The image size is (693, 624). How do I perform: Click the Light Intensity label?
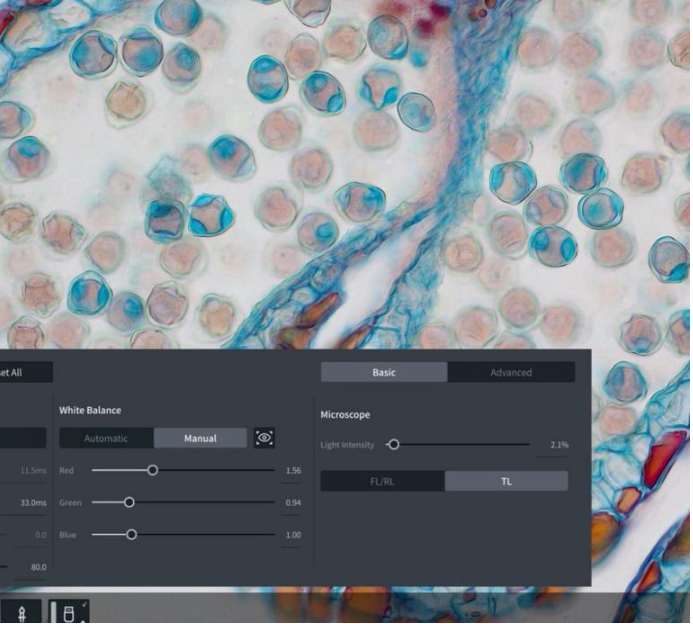click(347, 445)
